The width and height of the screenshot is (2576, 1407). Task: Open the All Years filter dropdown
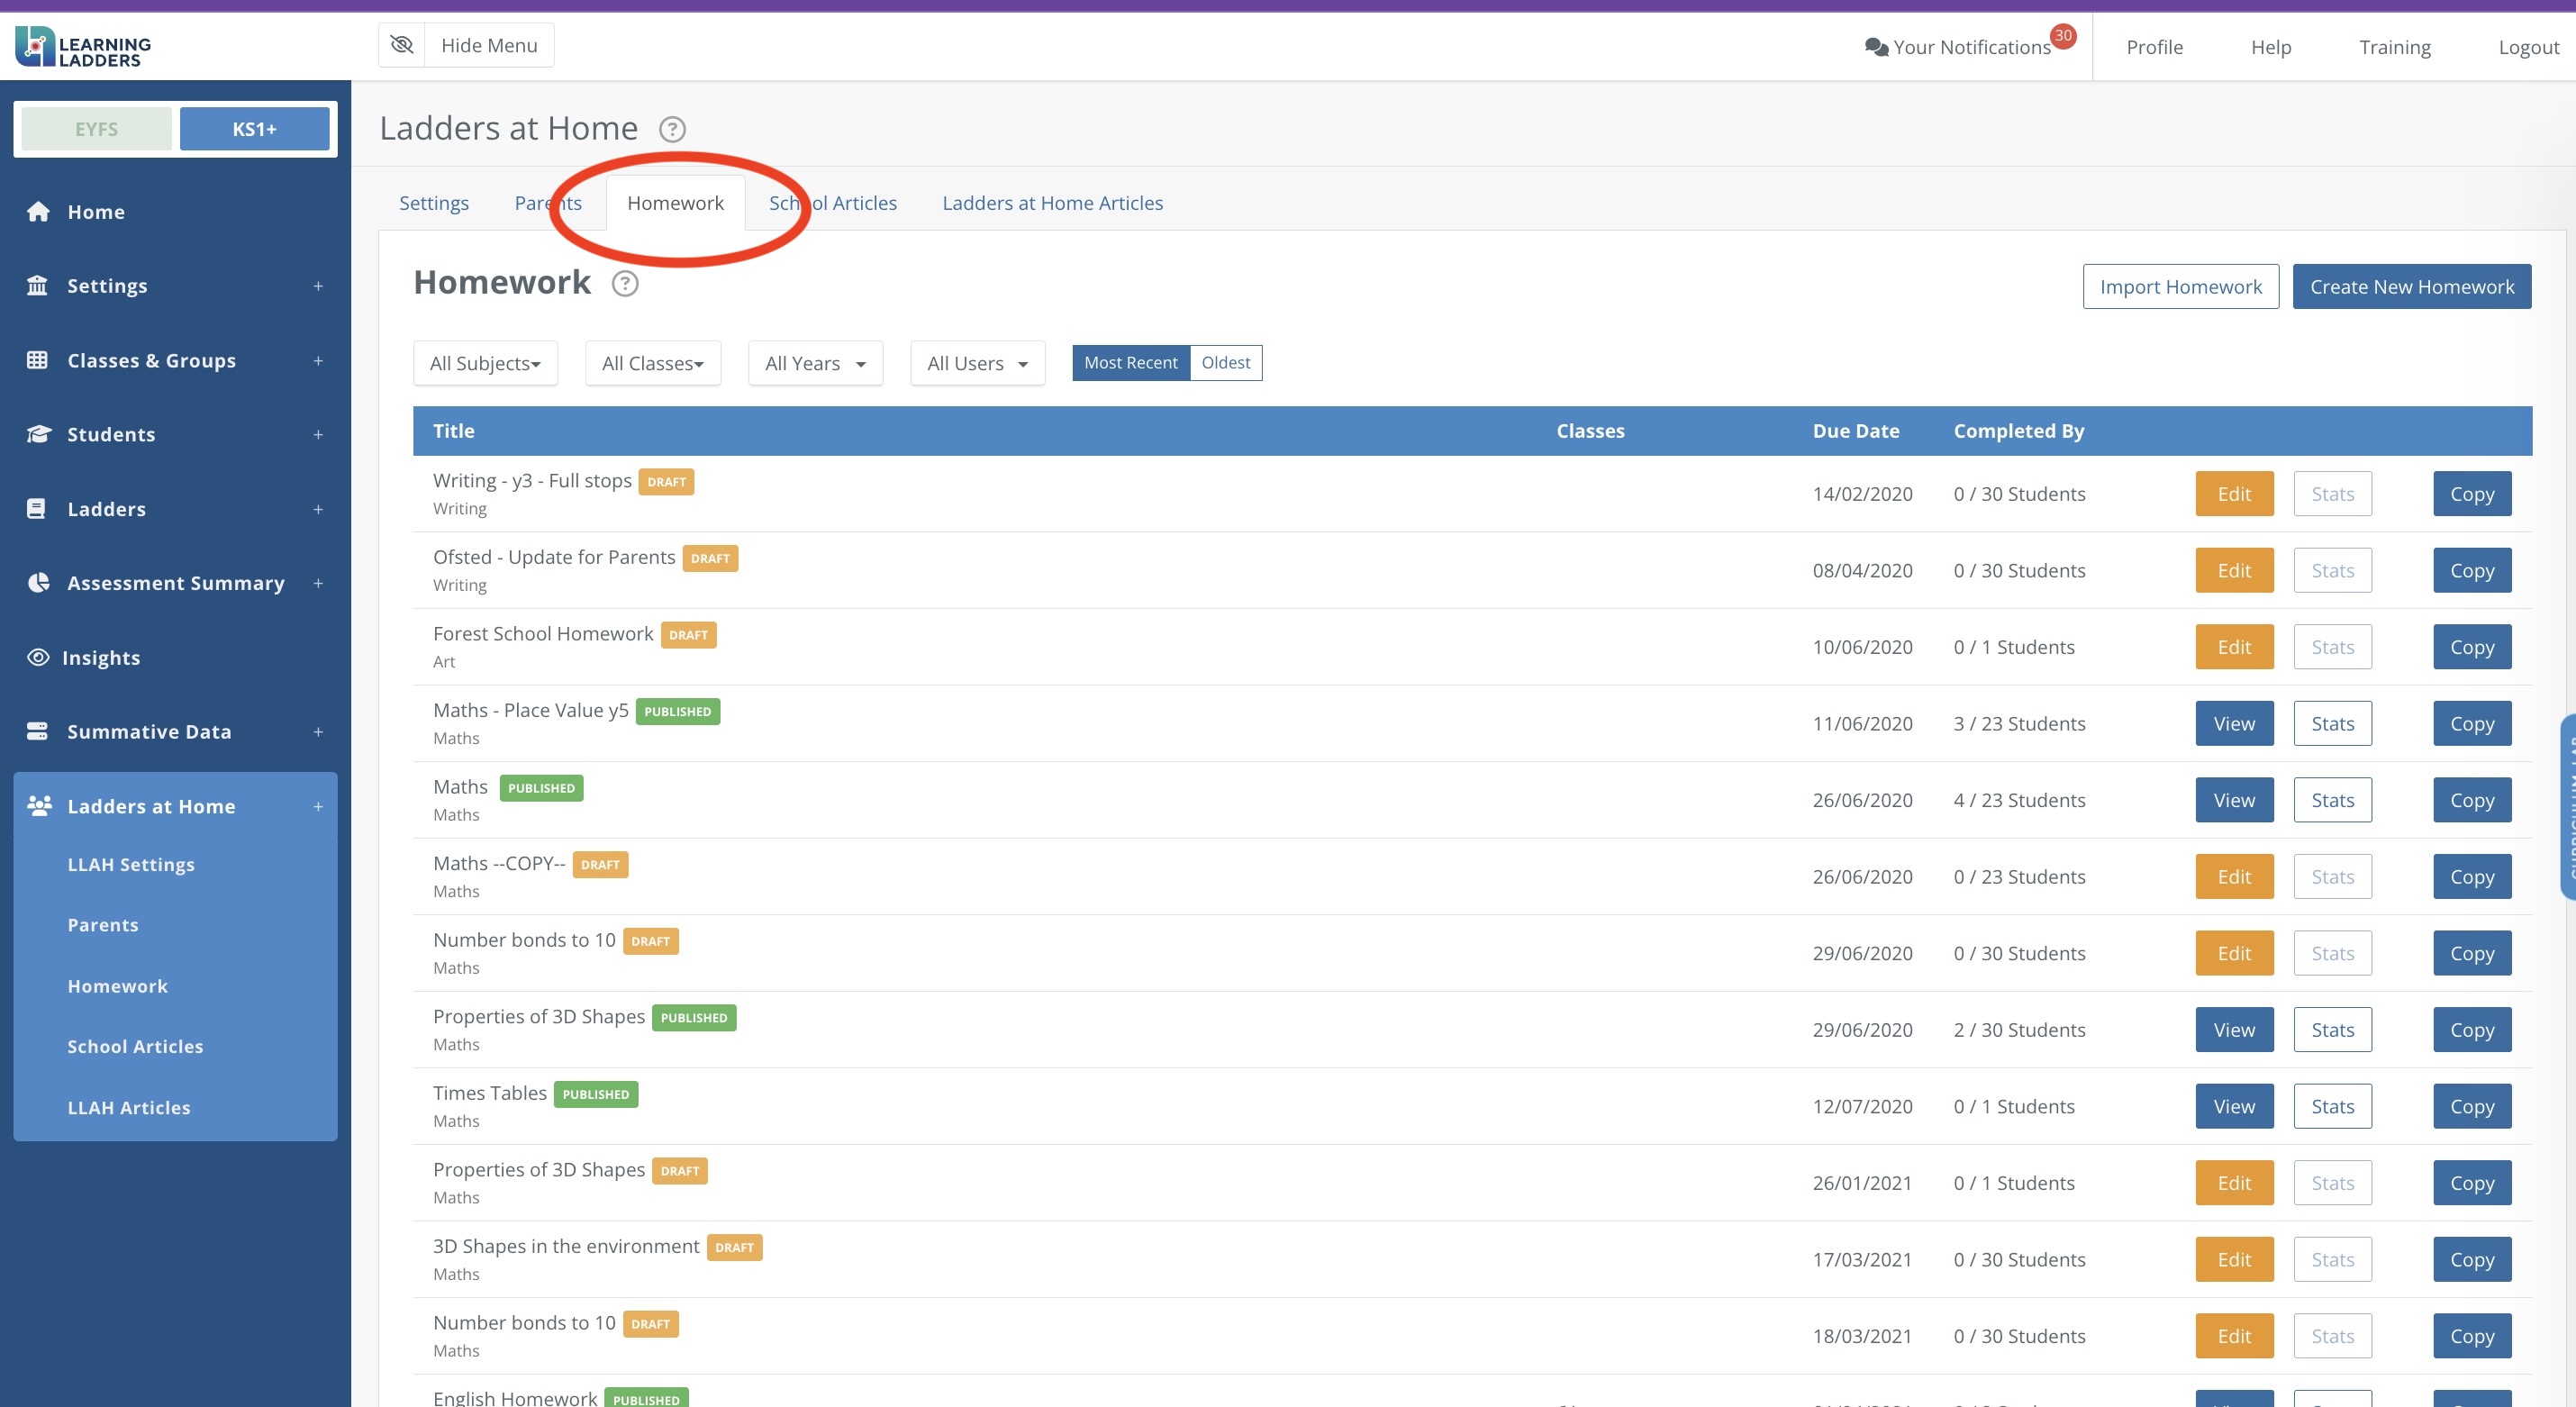[815, 363]
